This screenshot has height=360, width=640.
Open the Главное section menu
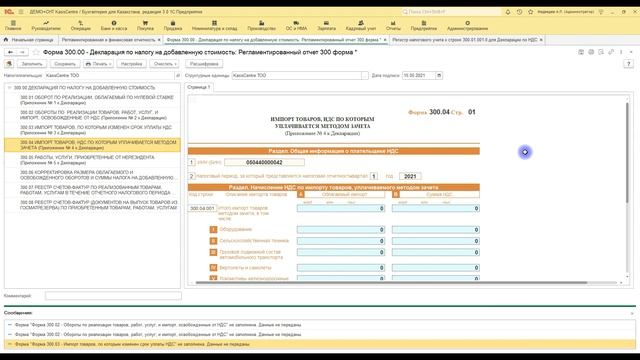13,26
